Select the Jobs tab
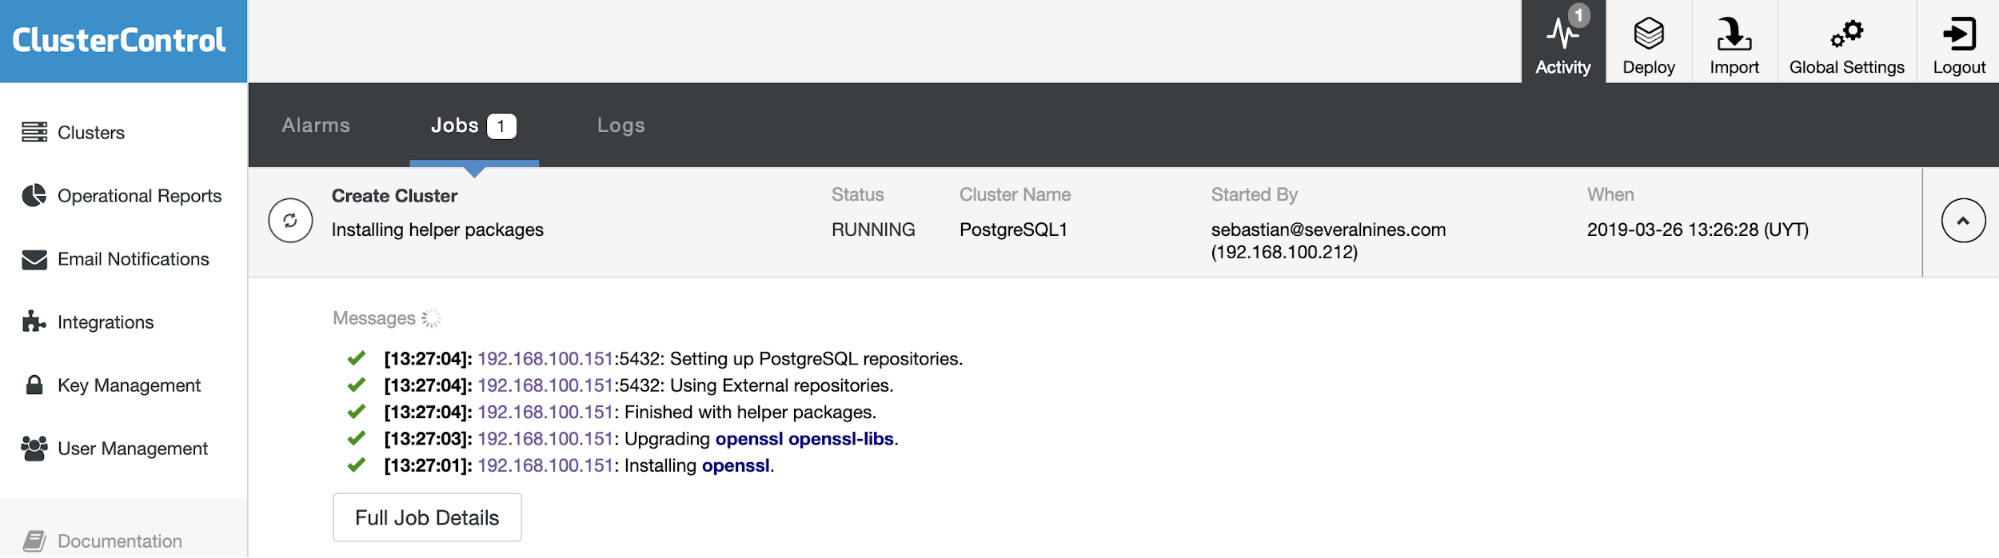Screen dimensions: 1999x558 (x=474, y=125)
